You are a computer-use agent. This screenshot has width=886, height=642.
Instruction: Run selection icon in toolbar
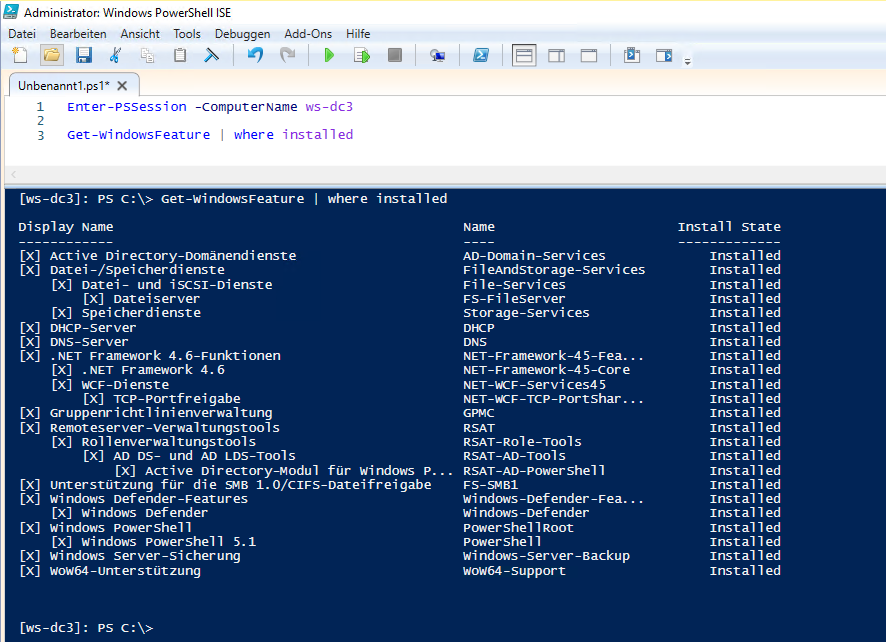click(x=362, y=55)
